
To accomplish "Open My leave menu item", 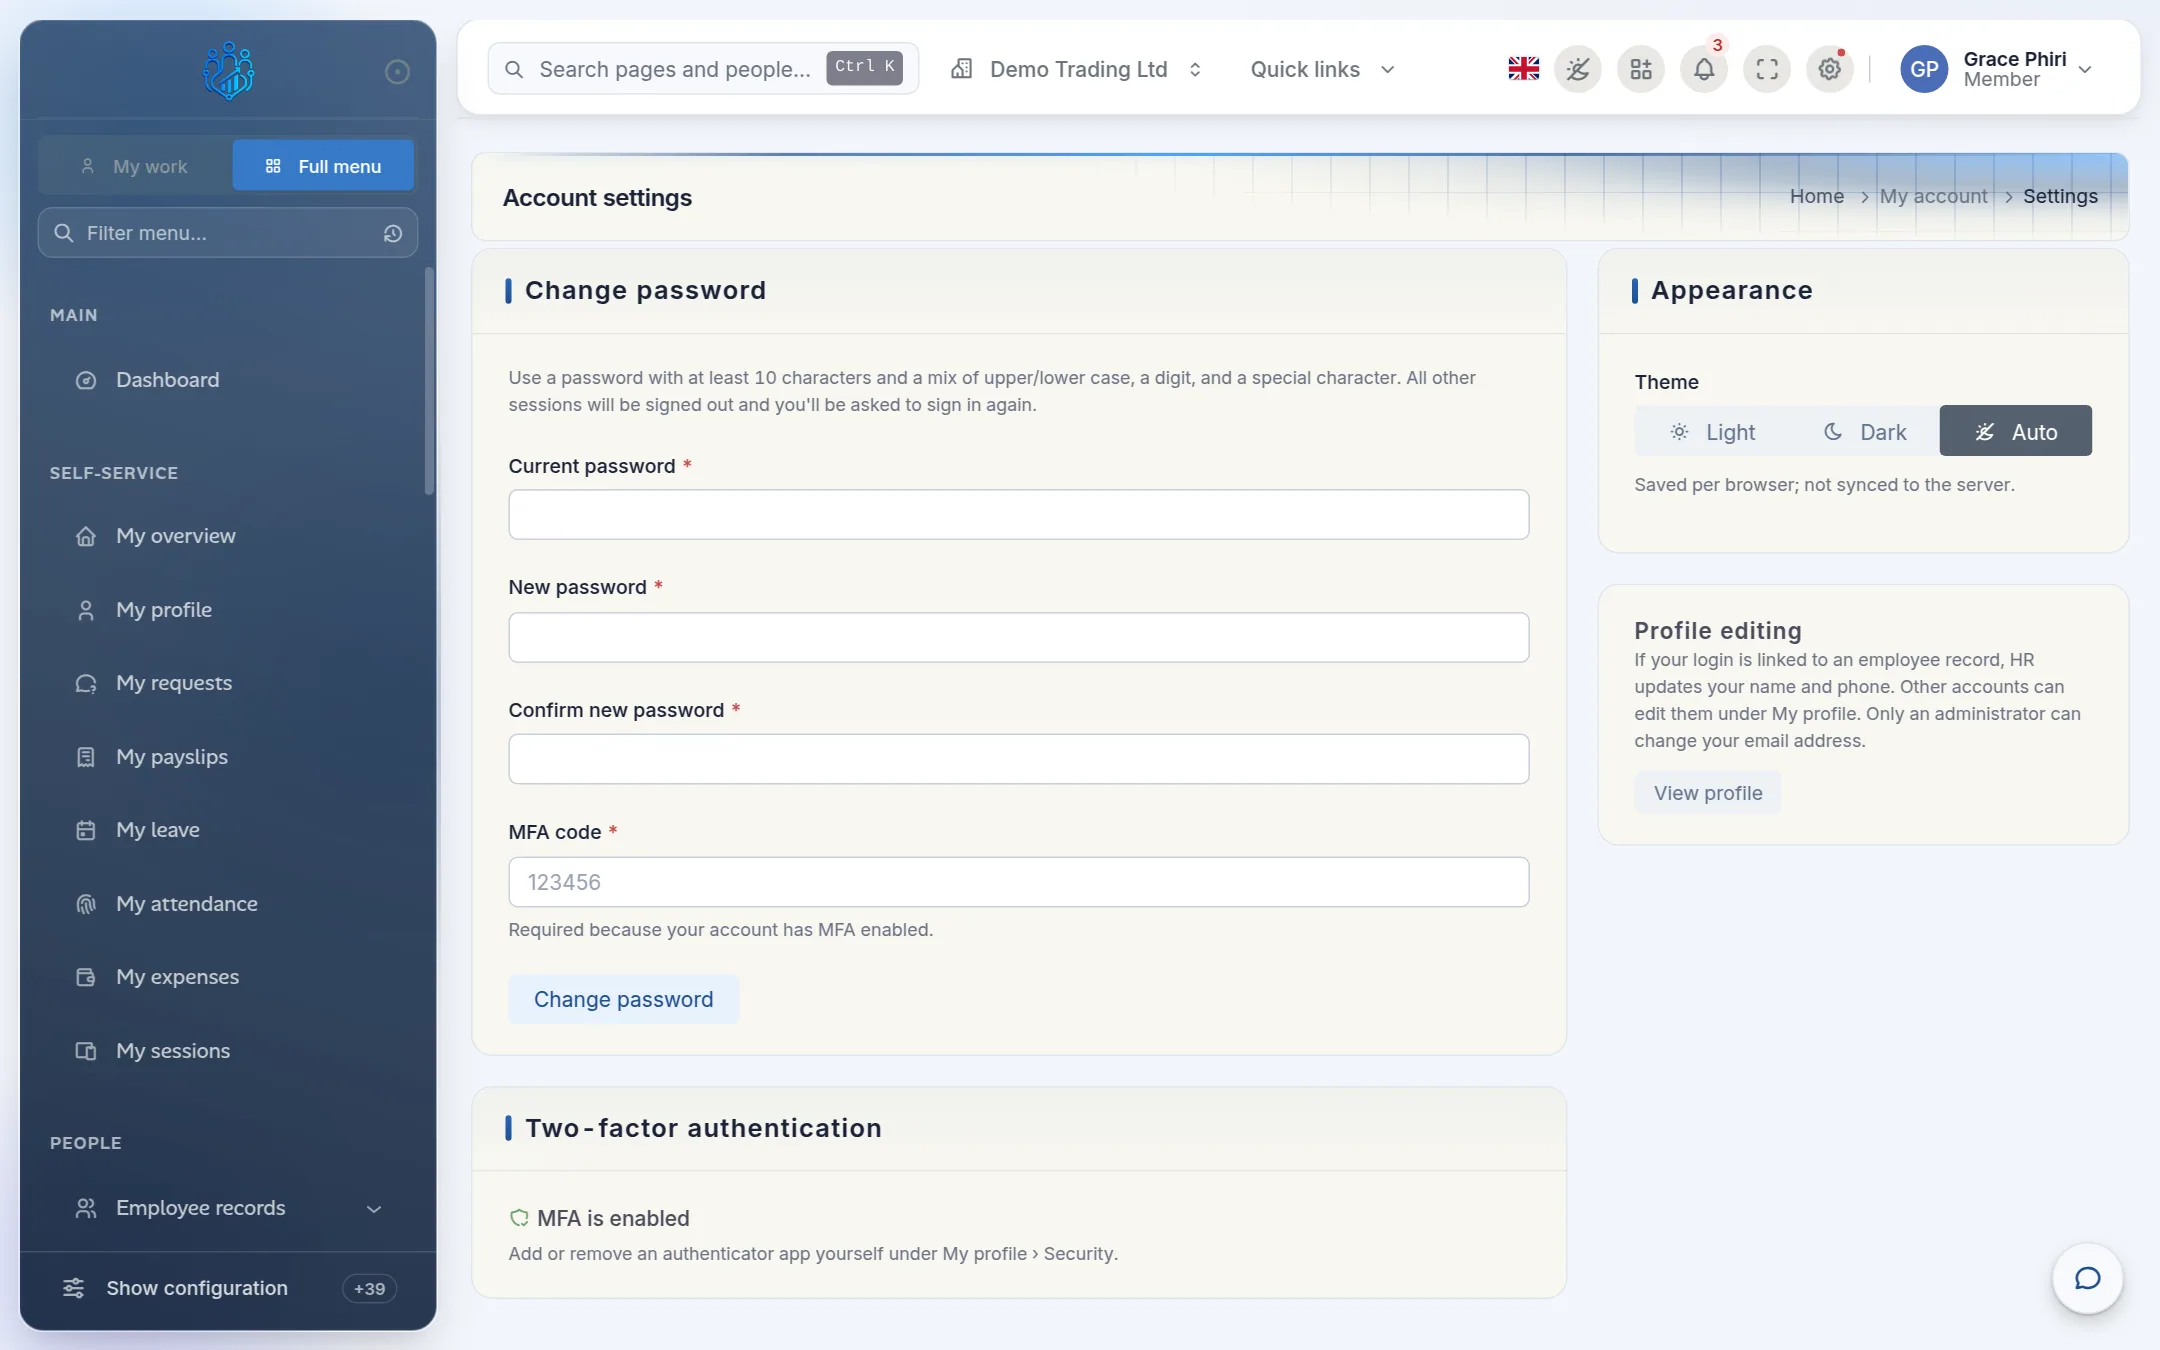I will tap(228, 830).
